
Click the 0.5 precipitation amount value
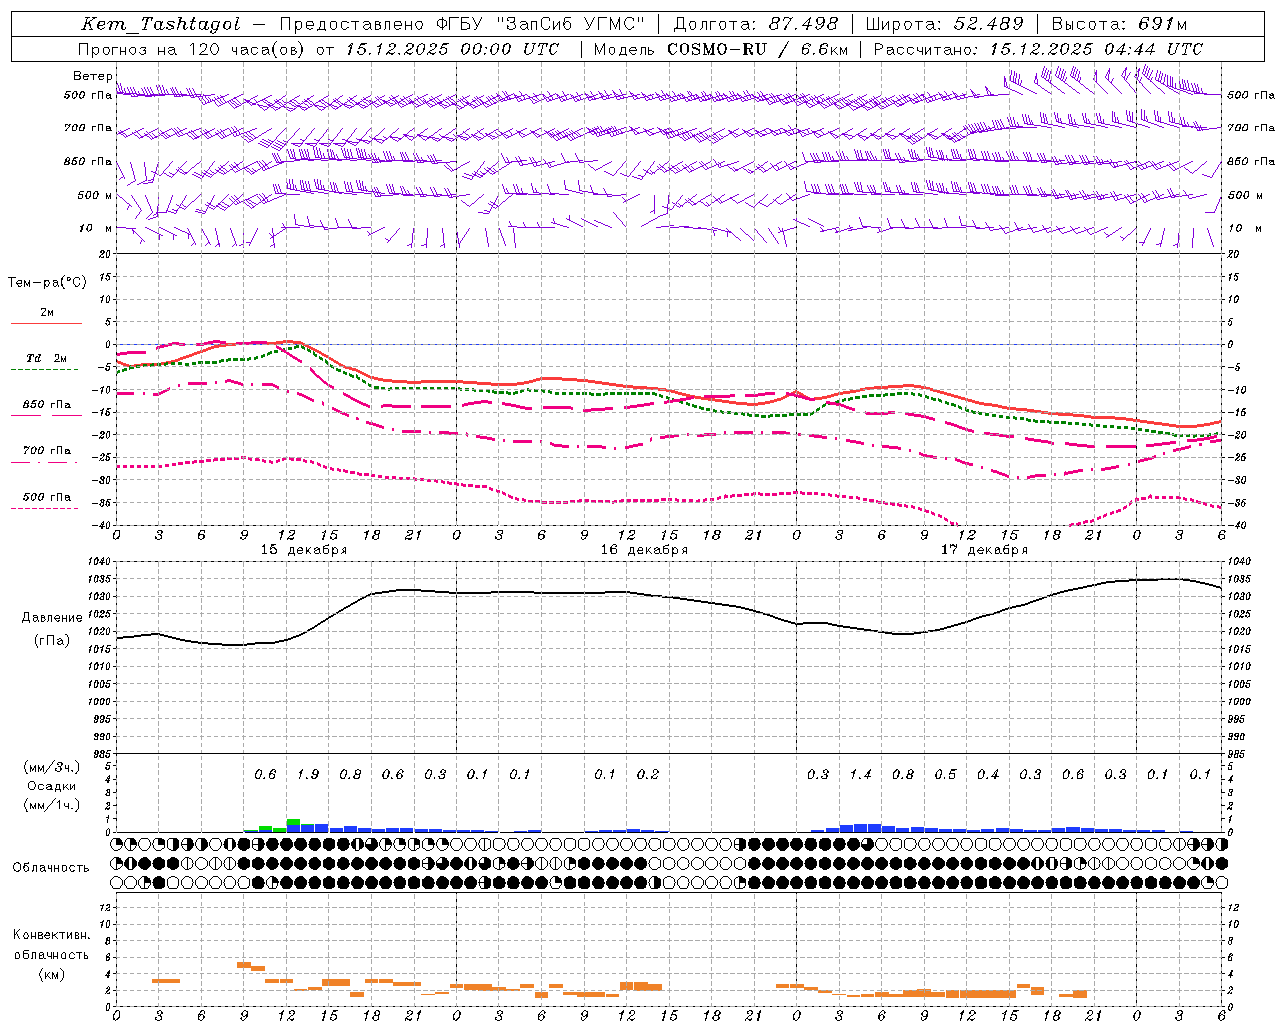point(946,774)
